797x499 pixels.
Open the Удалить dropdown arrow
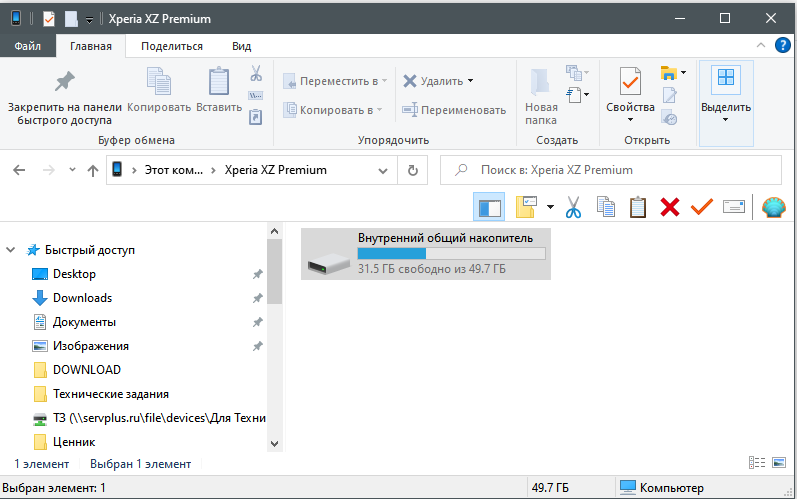[x=471, y=81]
